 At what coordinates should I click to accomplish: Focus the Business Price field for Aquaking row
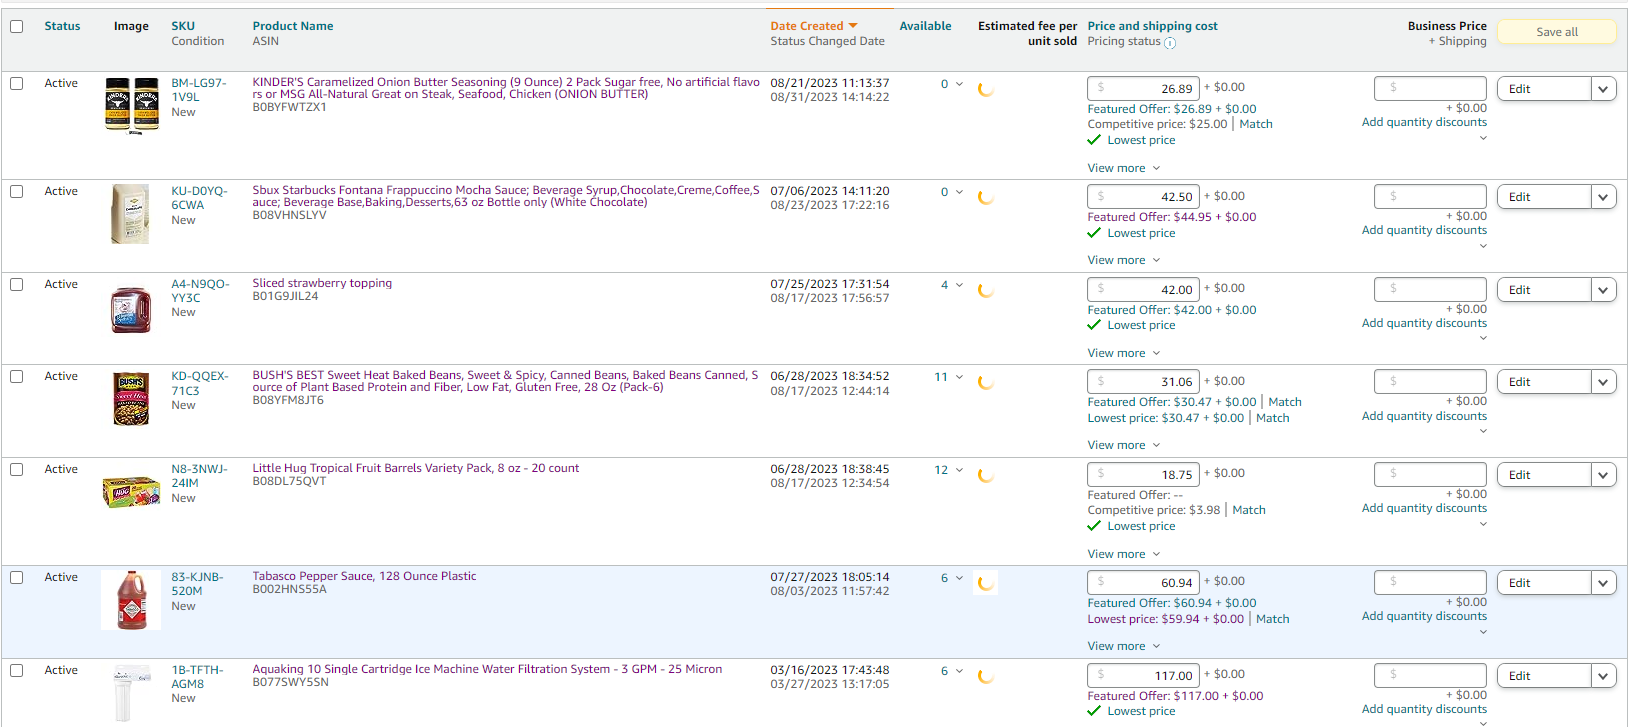click(x=1430, y=675)
